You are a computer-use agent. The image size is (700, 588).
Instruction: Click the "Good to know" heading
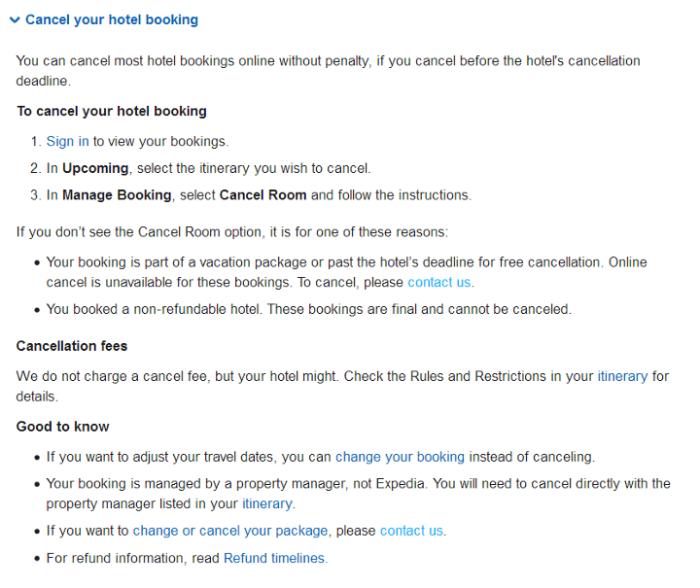[x=63, y=427]
